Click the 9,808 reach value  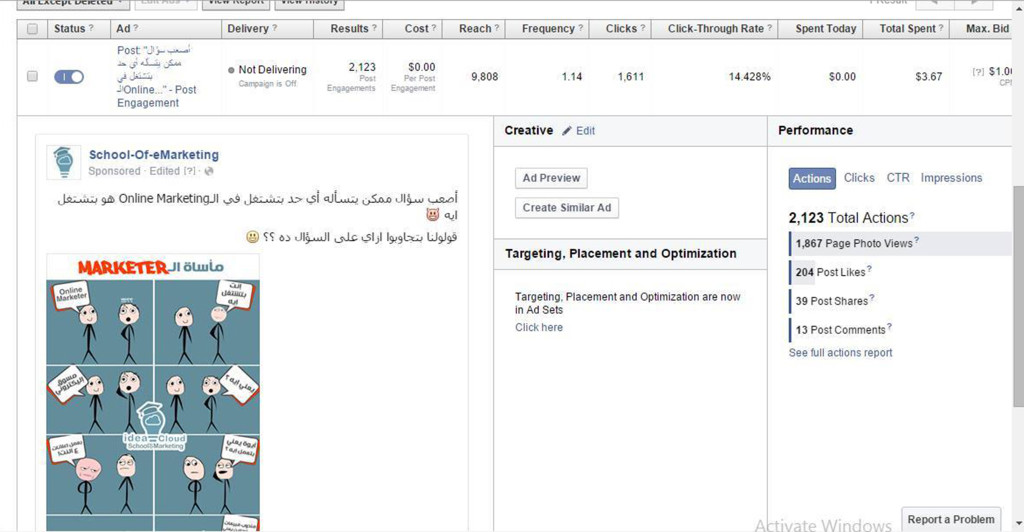click(485, 76)
